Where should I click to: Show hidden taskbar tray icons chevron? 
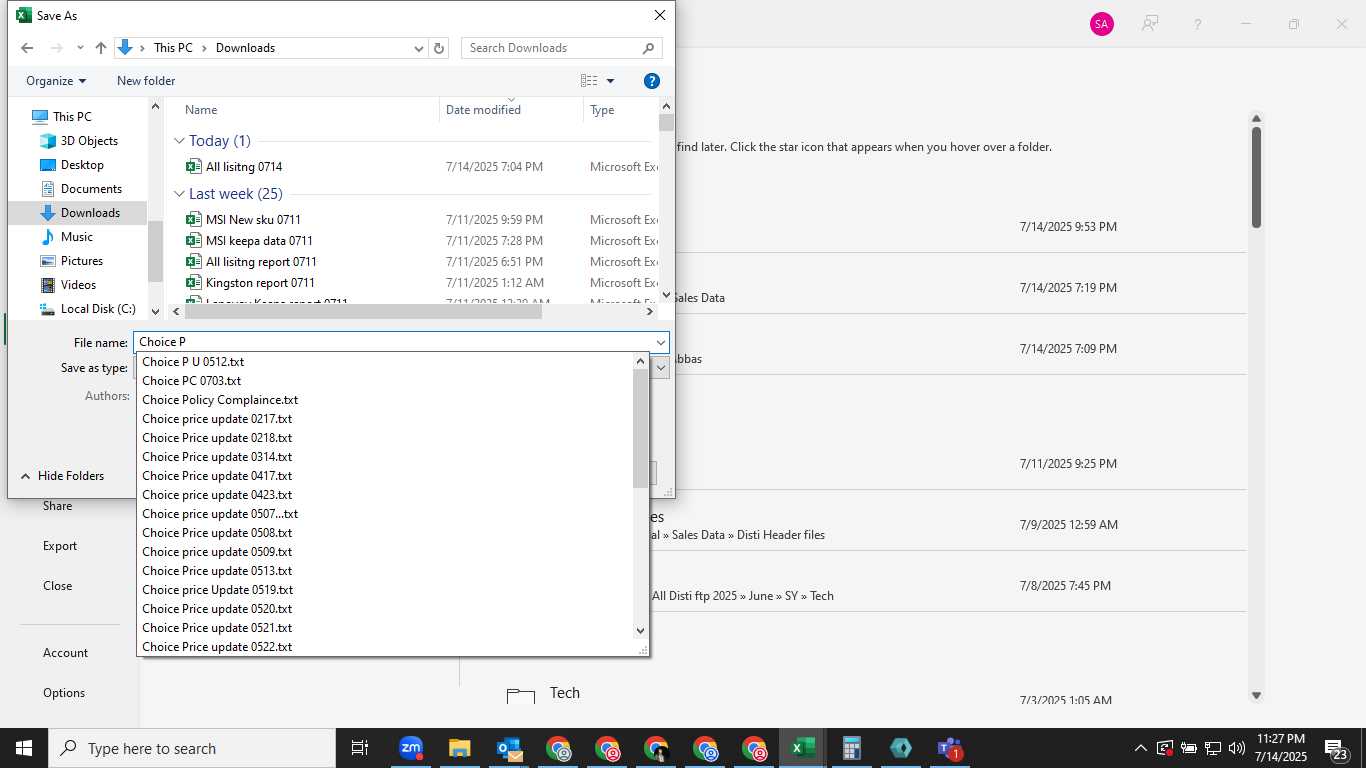(1140, 748)
